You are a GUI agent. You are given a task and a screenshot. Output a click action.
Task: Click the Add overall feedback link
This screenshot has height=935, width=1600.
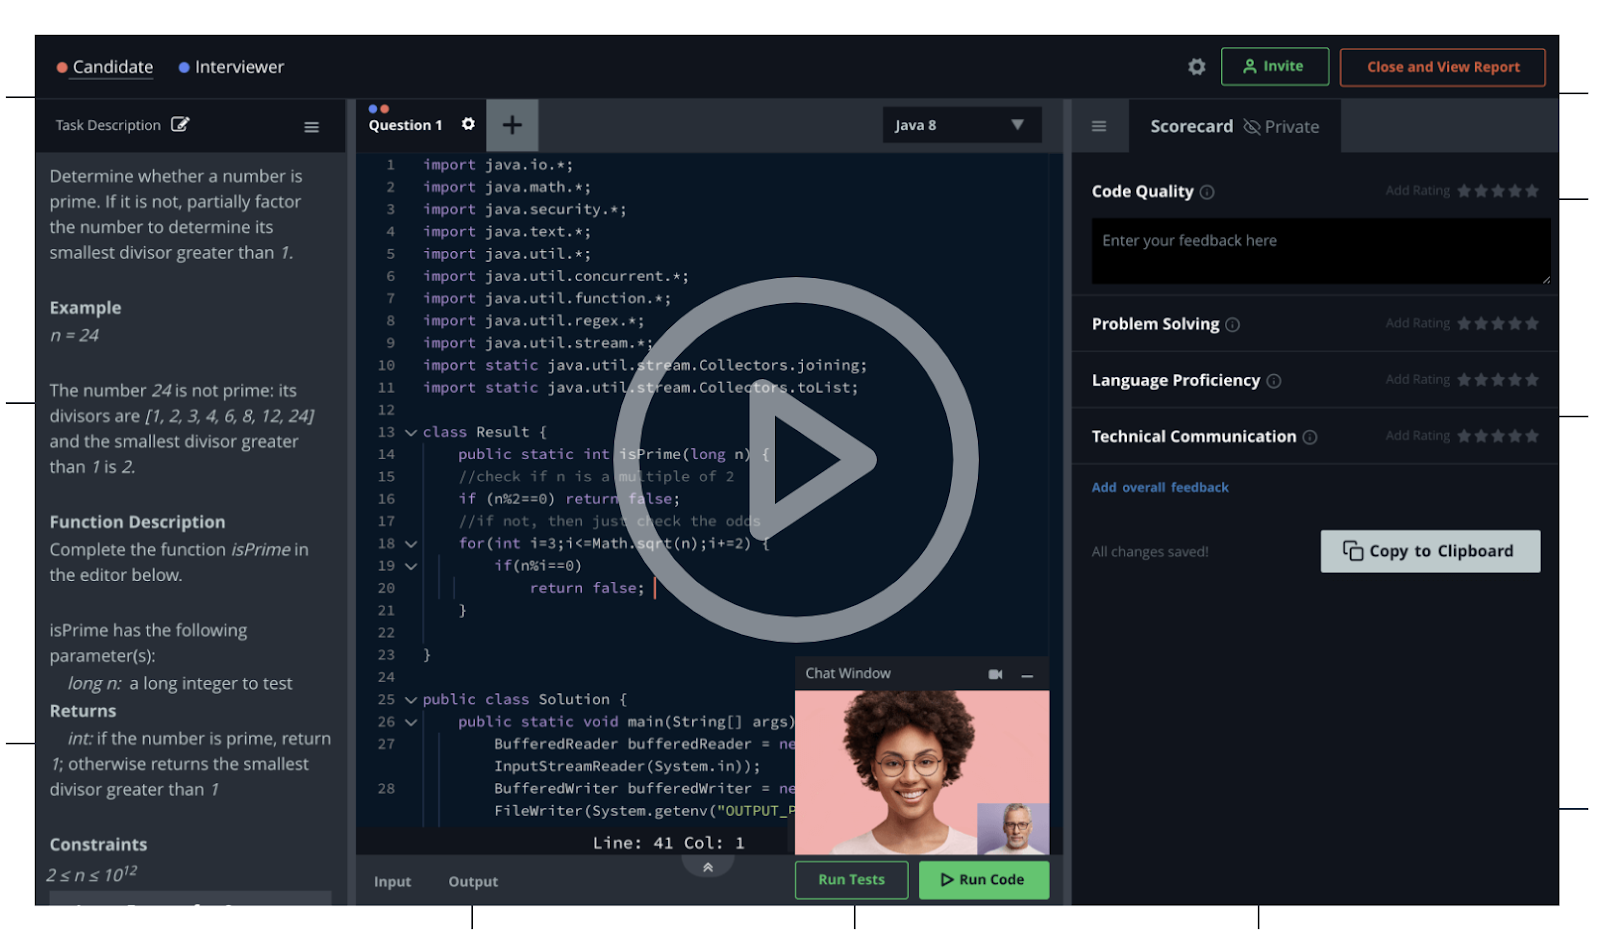pos(1160,488)
